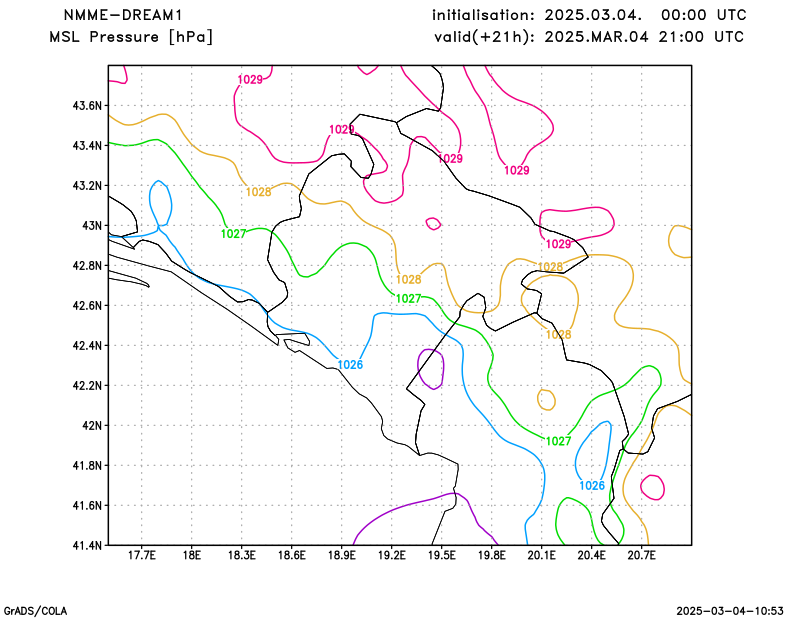Screen dimensions: 800x618
Task: Pick the 18.6E longitude label
Action: click(x=291, y=555)
